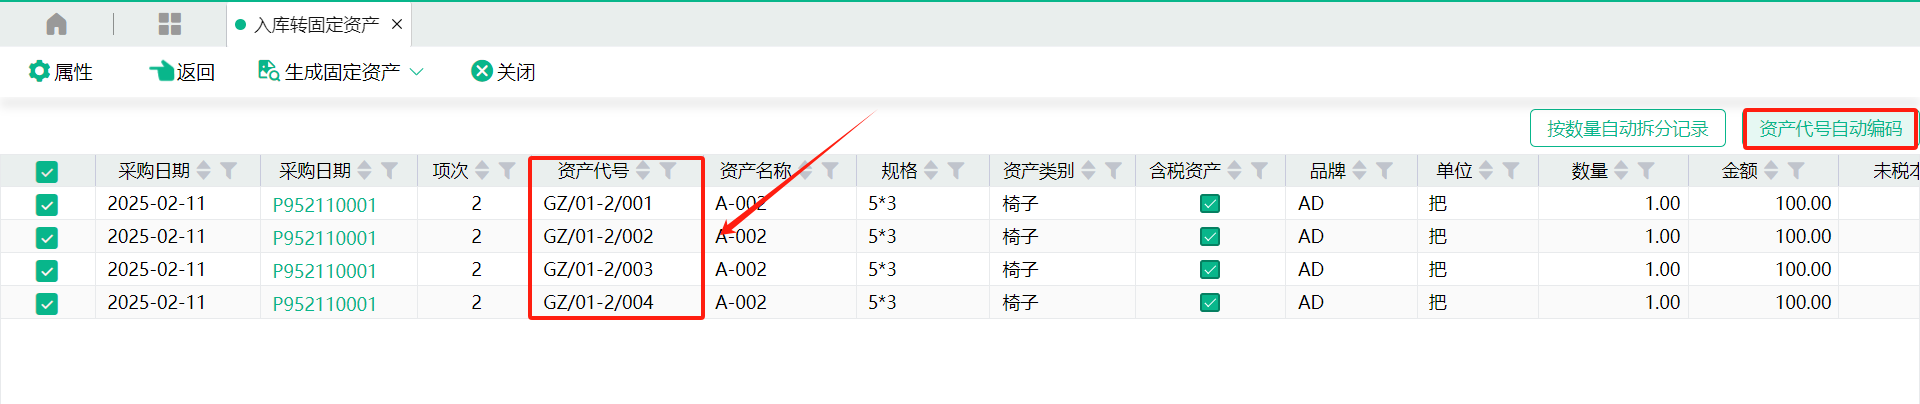
Task: Open the 资产类别 column filter
Action: [1113, 171]
